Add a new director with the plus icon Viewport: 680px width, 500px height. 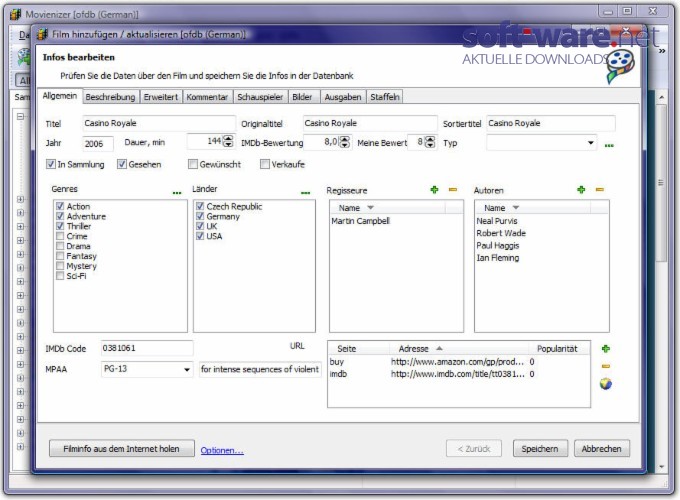pyautogui.click(x=434, y=190)
